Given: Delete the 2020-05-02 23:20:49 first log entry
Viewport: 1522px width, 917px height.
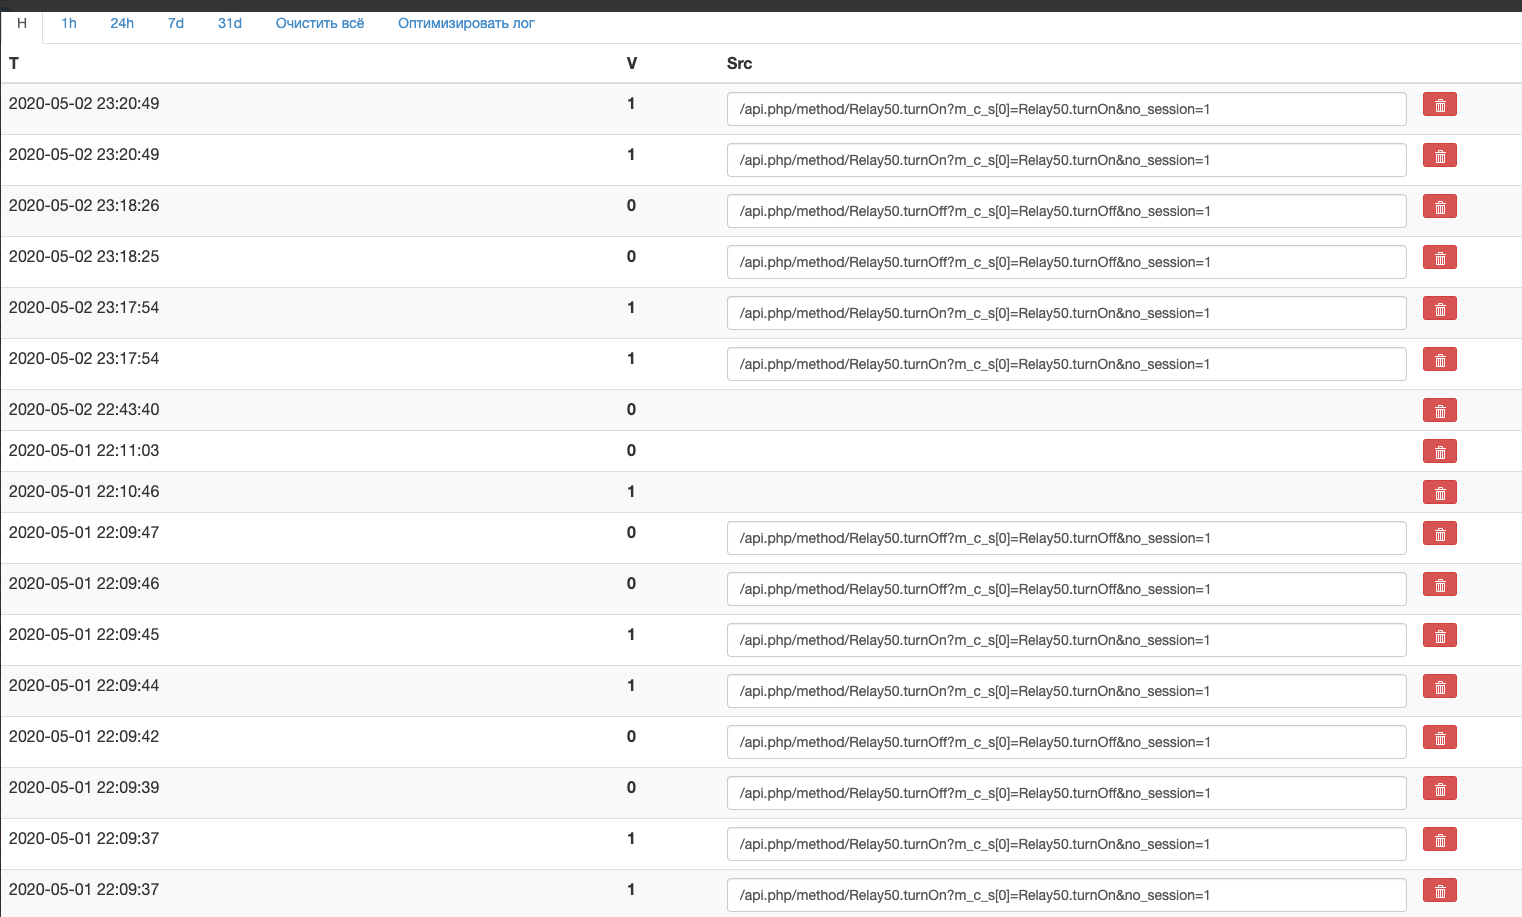Looking at the screenshot, I should point(1439,105).
